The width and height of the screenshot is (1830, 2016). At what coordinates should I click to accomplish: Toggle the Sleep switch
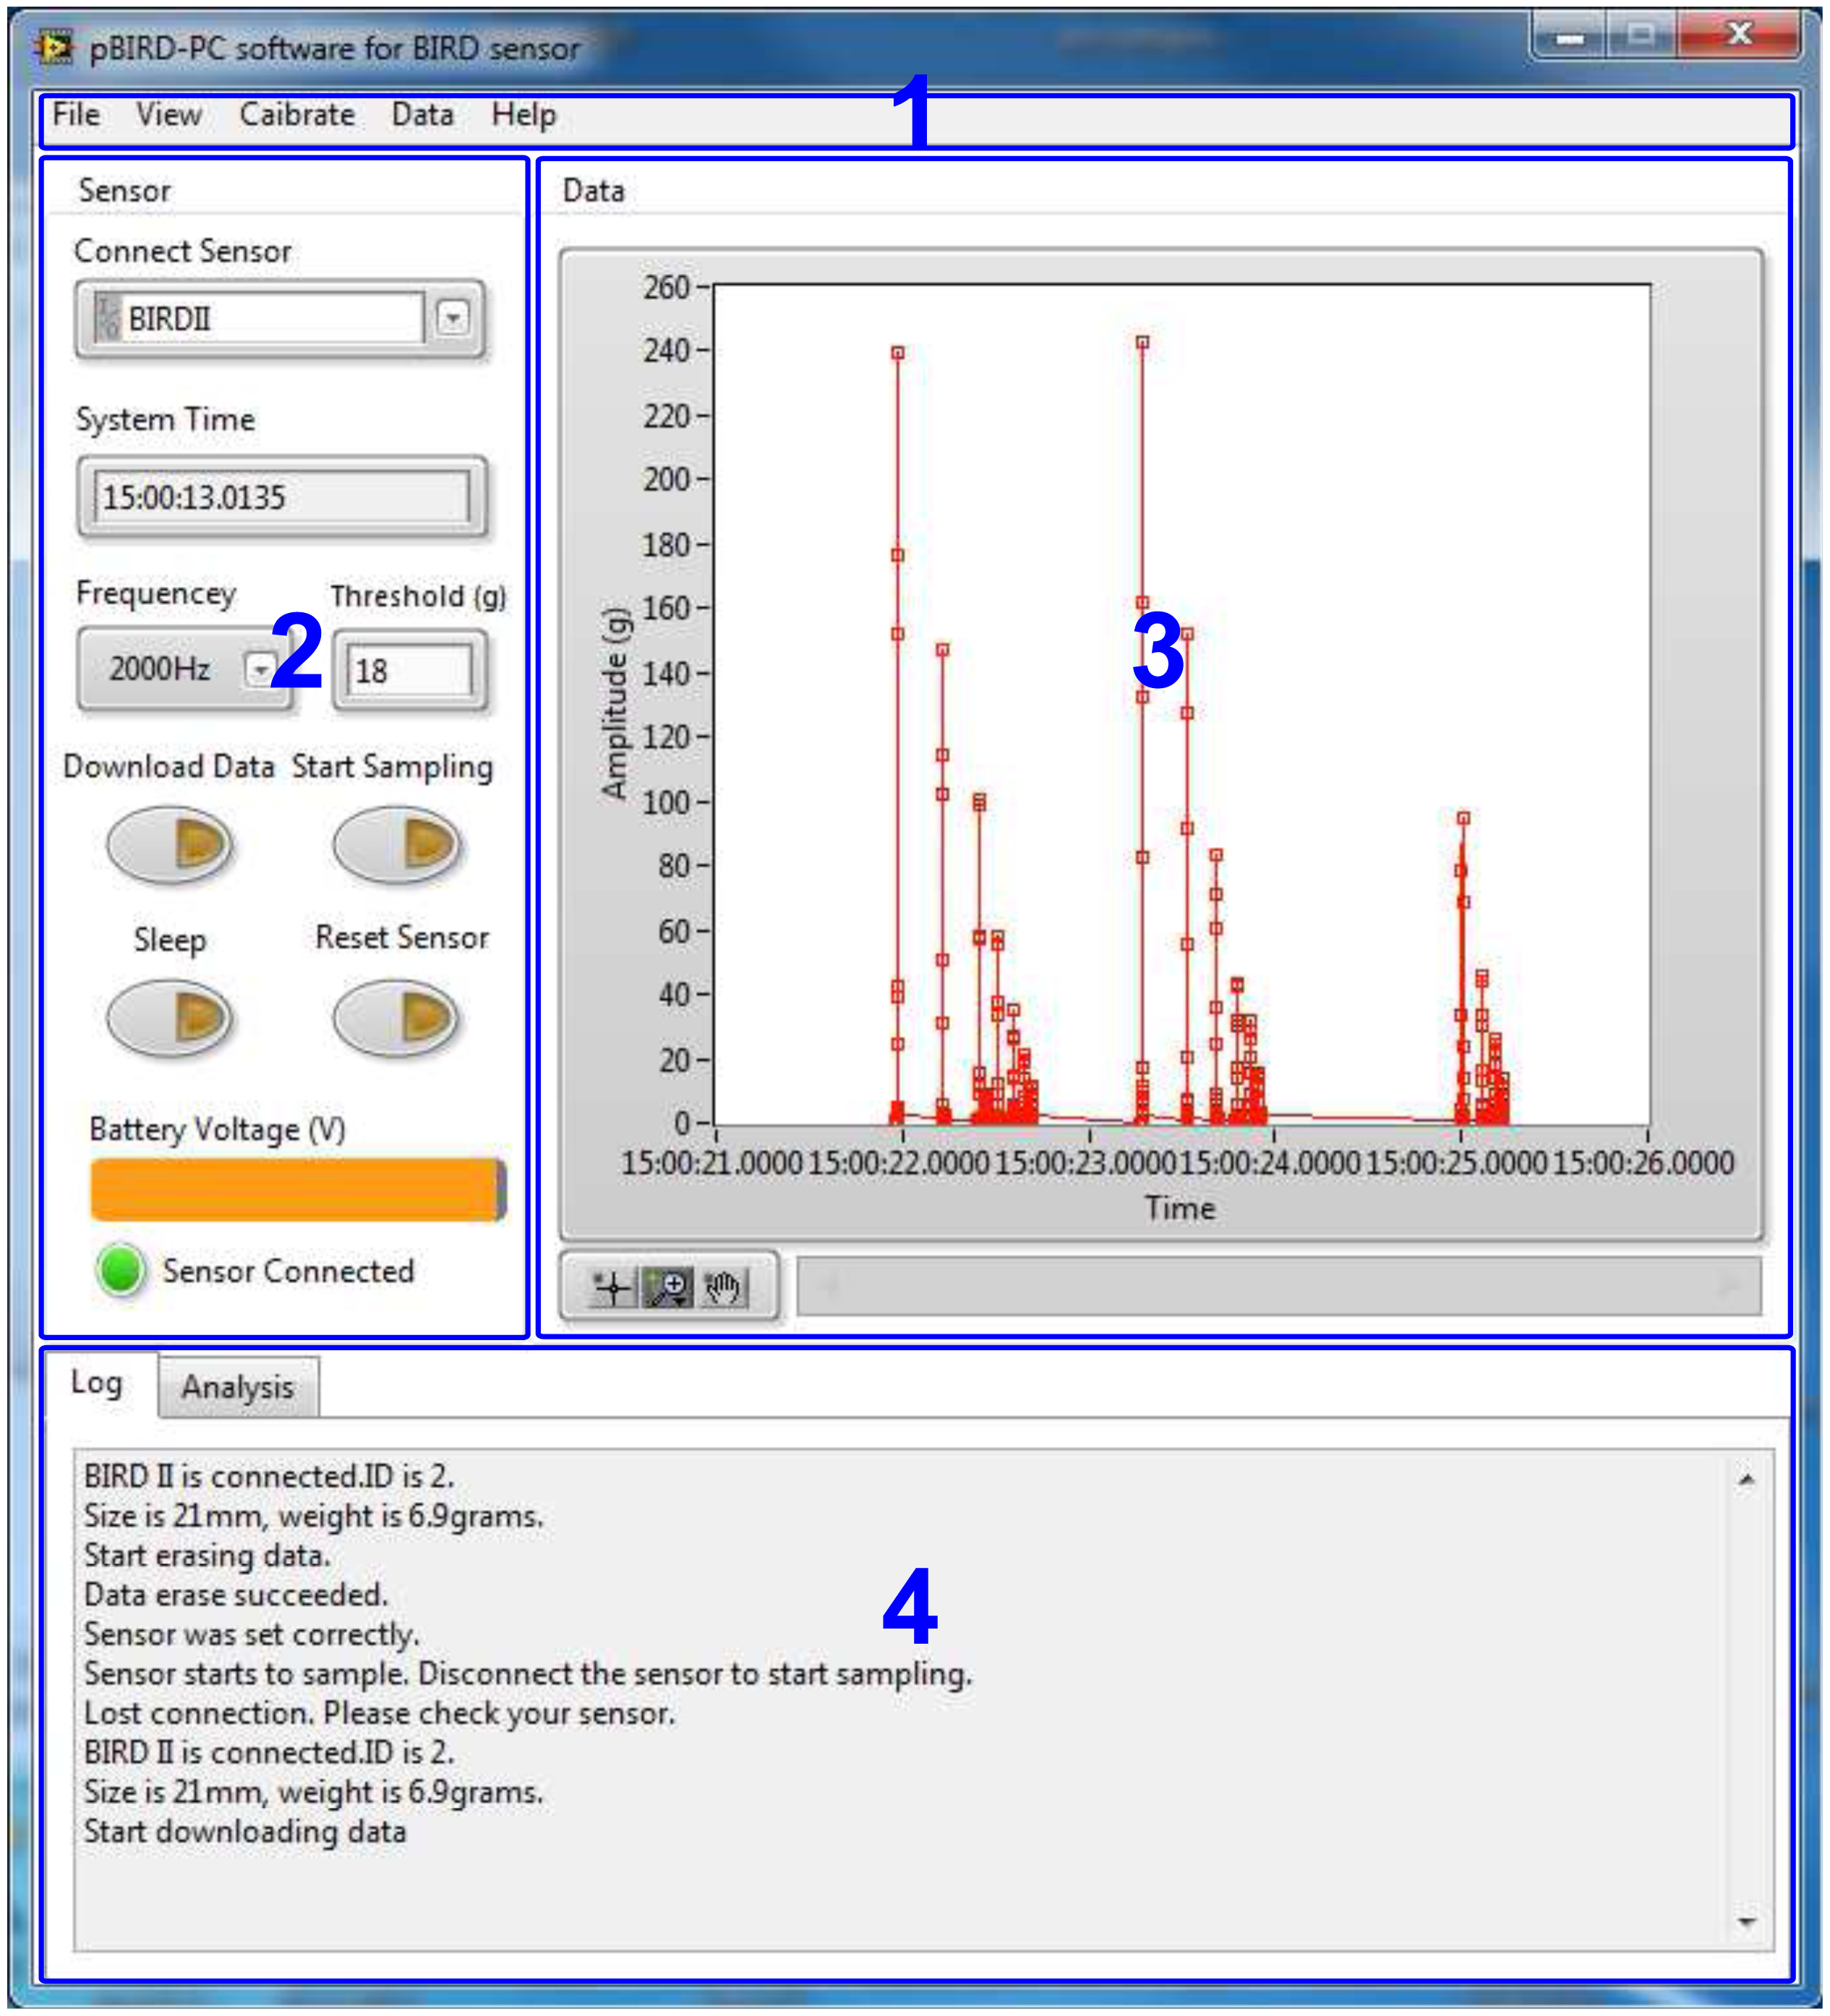(170, 1018)
